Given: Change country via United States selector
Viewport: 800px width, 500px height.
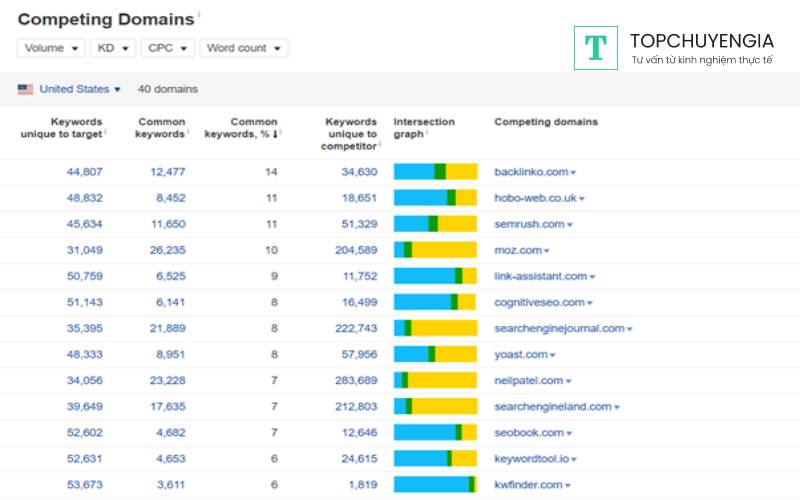Looking at the screenshot, I should [x=79, y=89].
